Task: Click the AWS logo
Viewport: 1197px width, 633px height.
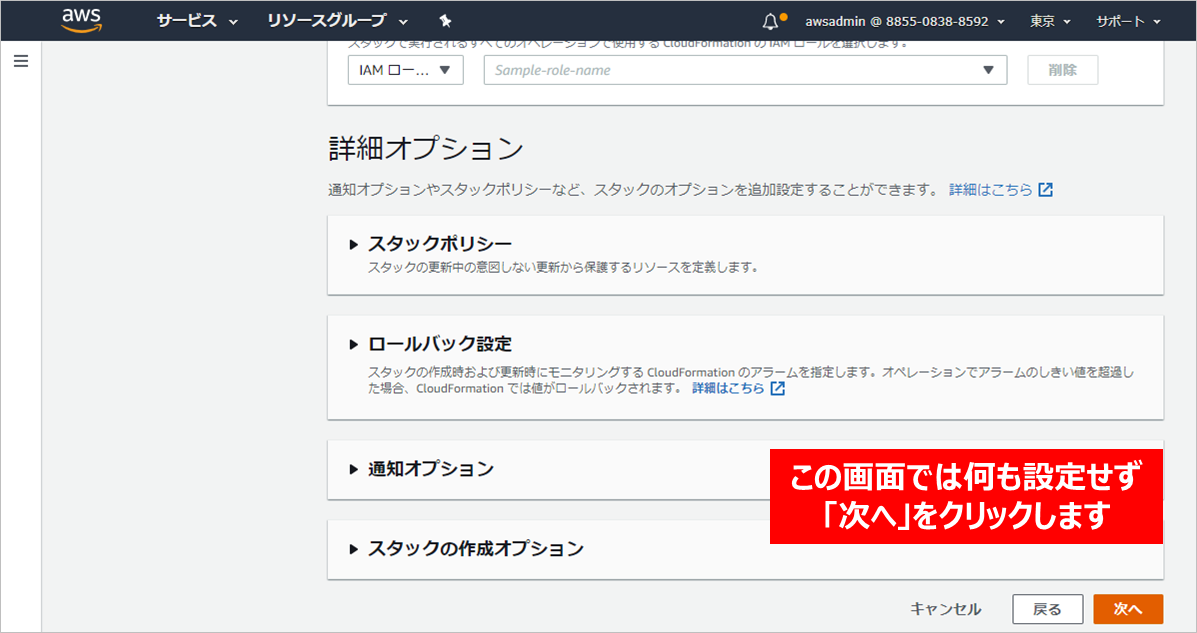Action: tap(82, 20)
